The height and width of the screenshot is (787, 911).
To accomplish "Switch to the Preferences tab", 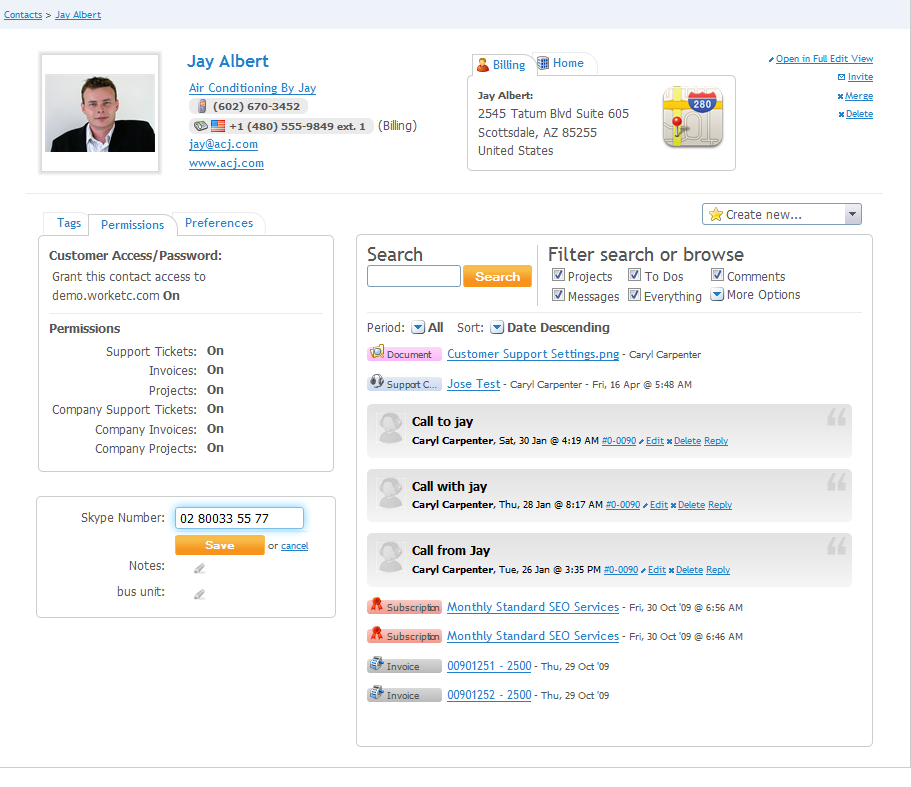I will click(x=219, y=223).
